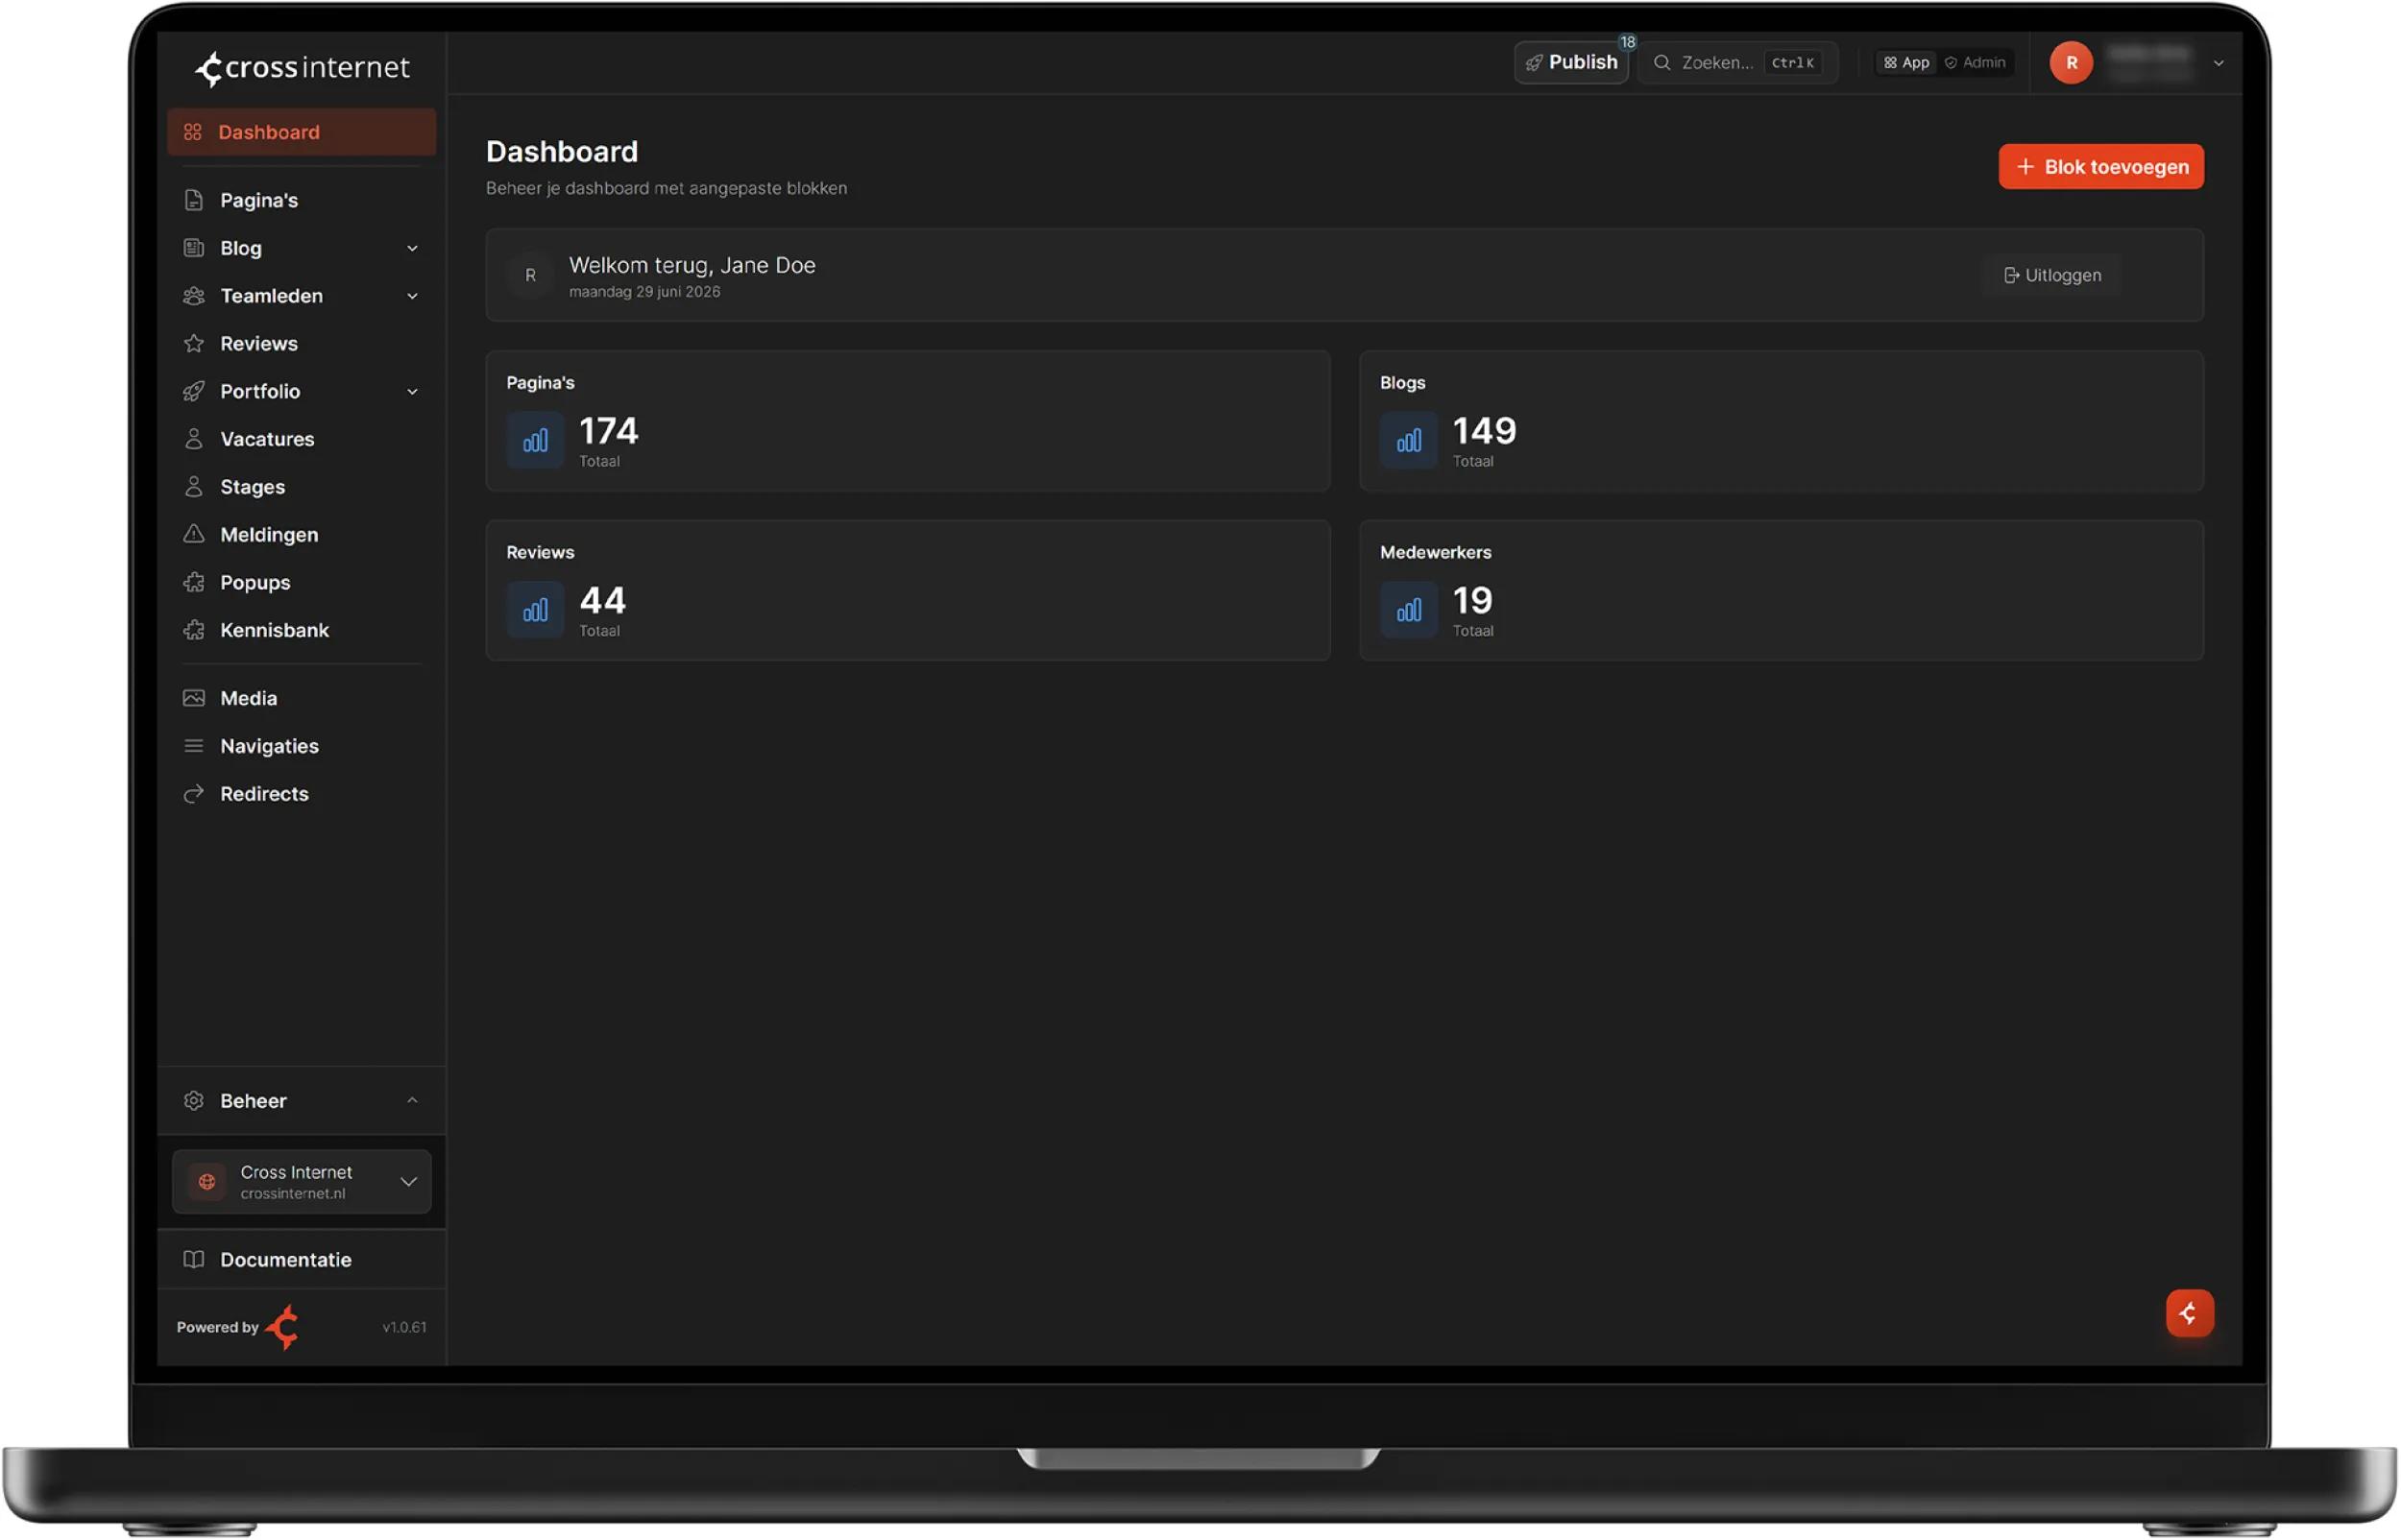This screenshot has width=2401, height=1540.
Task: Click the Redirects arrow icon
Action: [194, 795]
